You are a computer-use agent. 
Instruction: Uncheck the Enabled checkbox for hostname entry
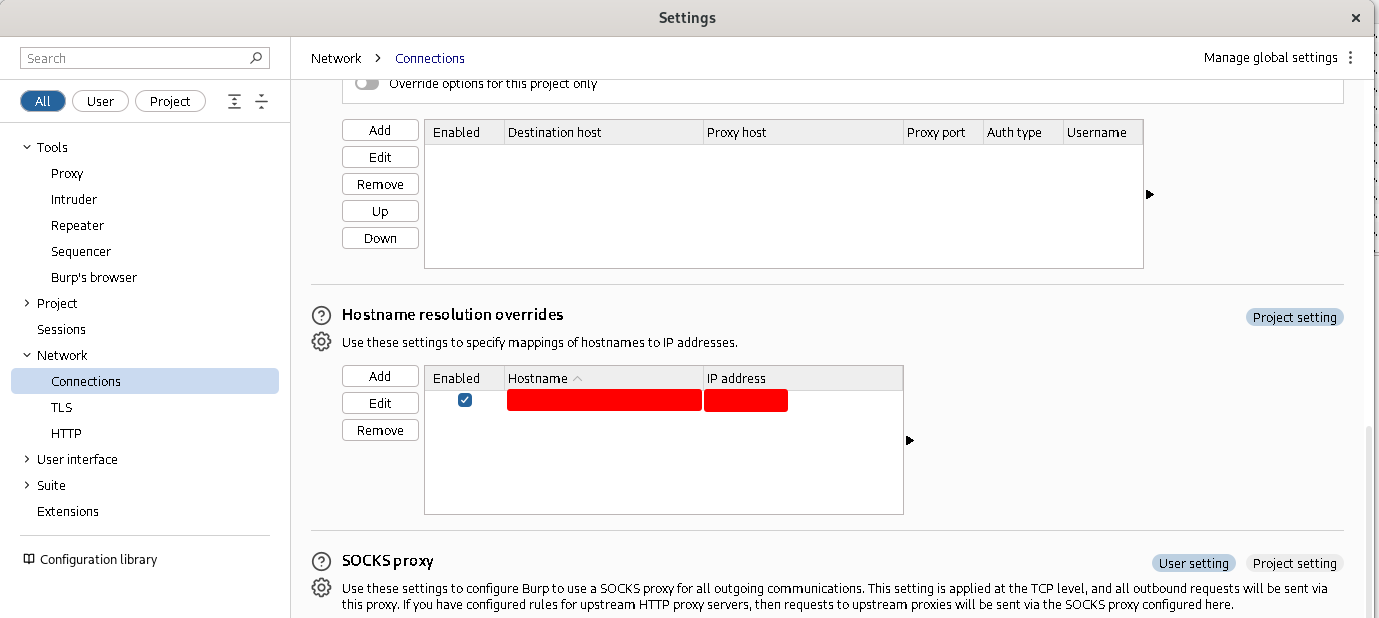(x=465, y=401)
